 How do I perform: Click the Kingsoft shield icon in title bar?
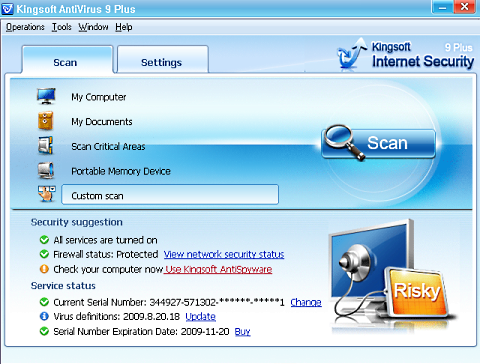point(8,9)
